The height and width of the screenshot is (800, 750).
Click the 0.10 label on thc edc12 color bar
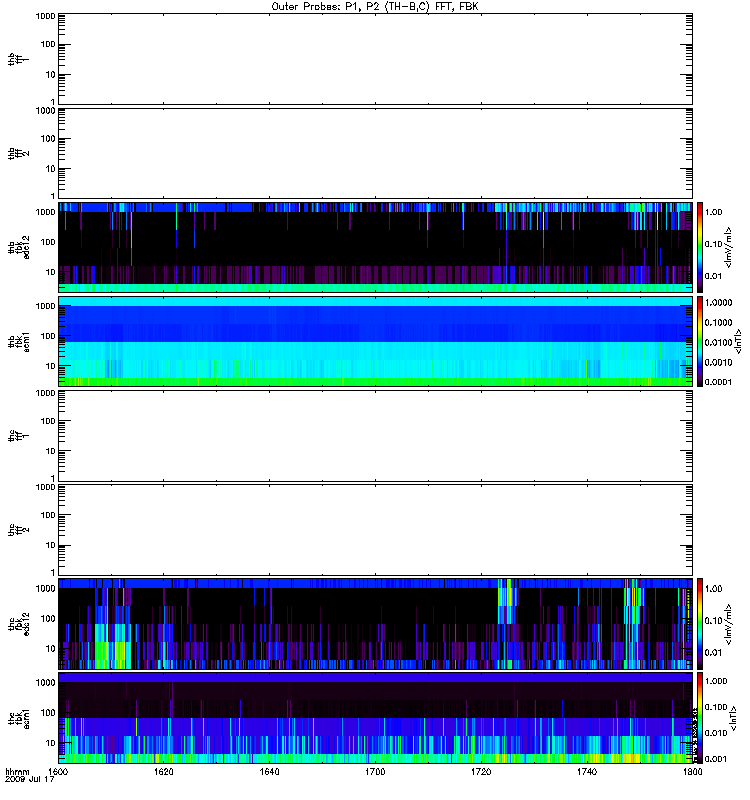click(714, 620)
